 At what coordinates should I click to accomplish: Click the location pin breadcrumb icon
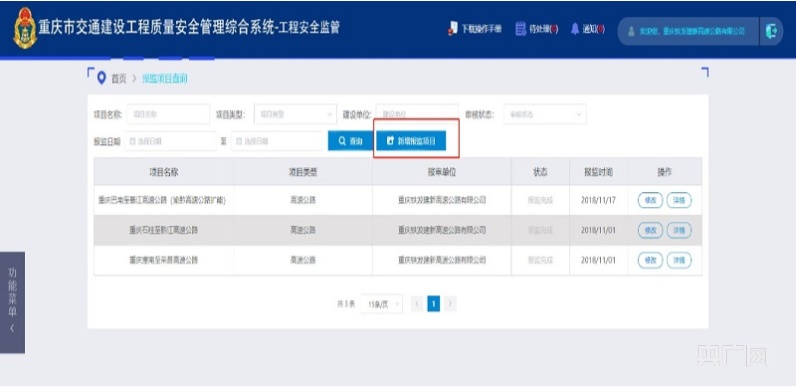point(102,78)
